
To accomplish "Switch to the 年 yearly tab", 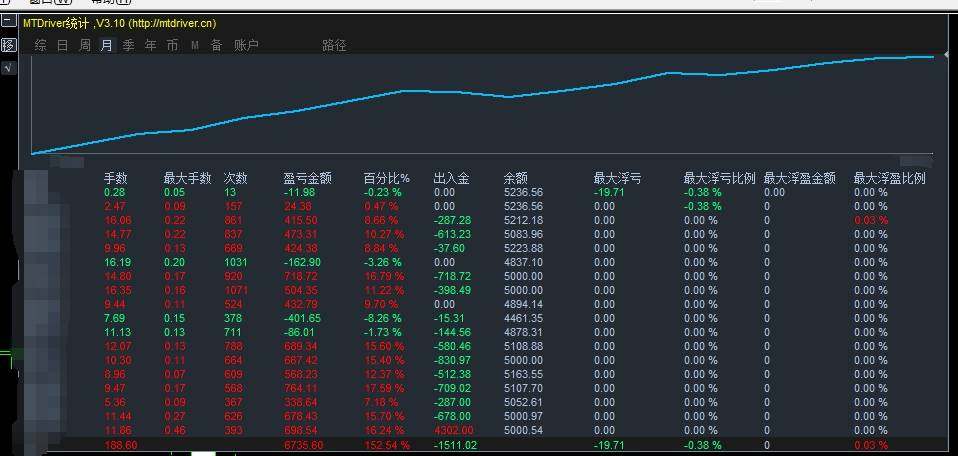I will coord(150,45).
